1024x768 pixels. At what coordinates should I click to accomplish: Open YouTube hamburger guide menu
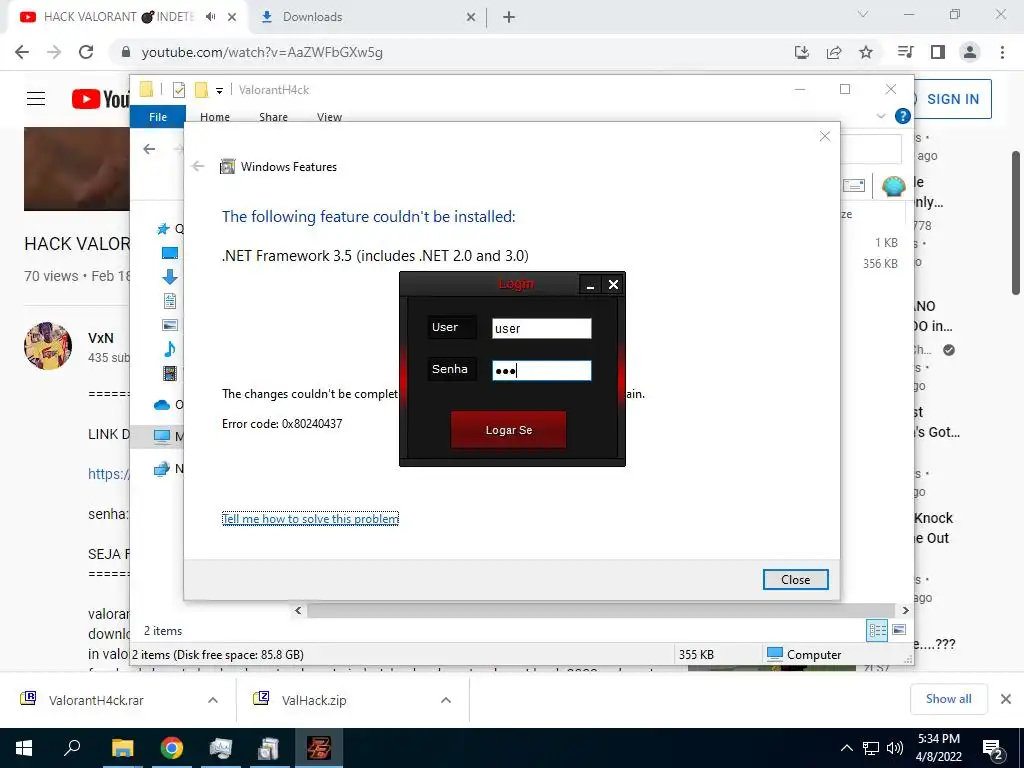pyautogui.click(x=36, y=99)
